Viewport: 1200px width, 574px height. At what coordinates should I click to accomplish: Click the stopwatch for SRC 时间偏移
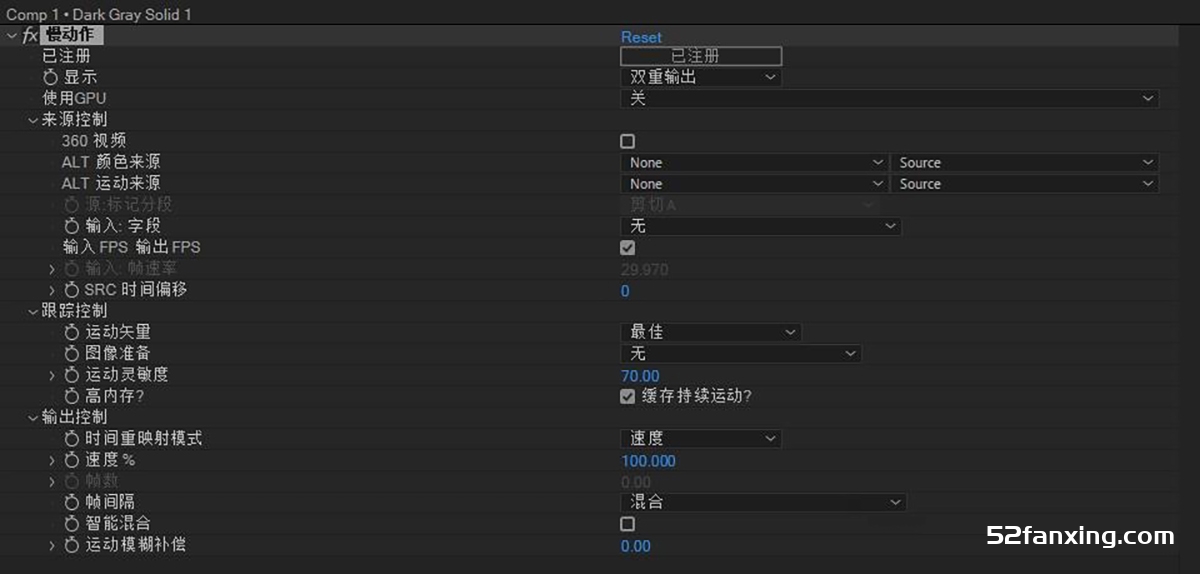[71, 290]
